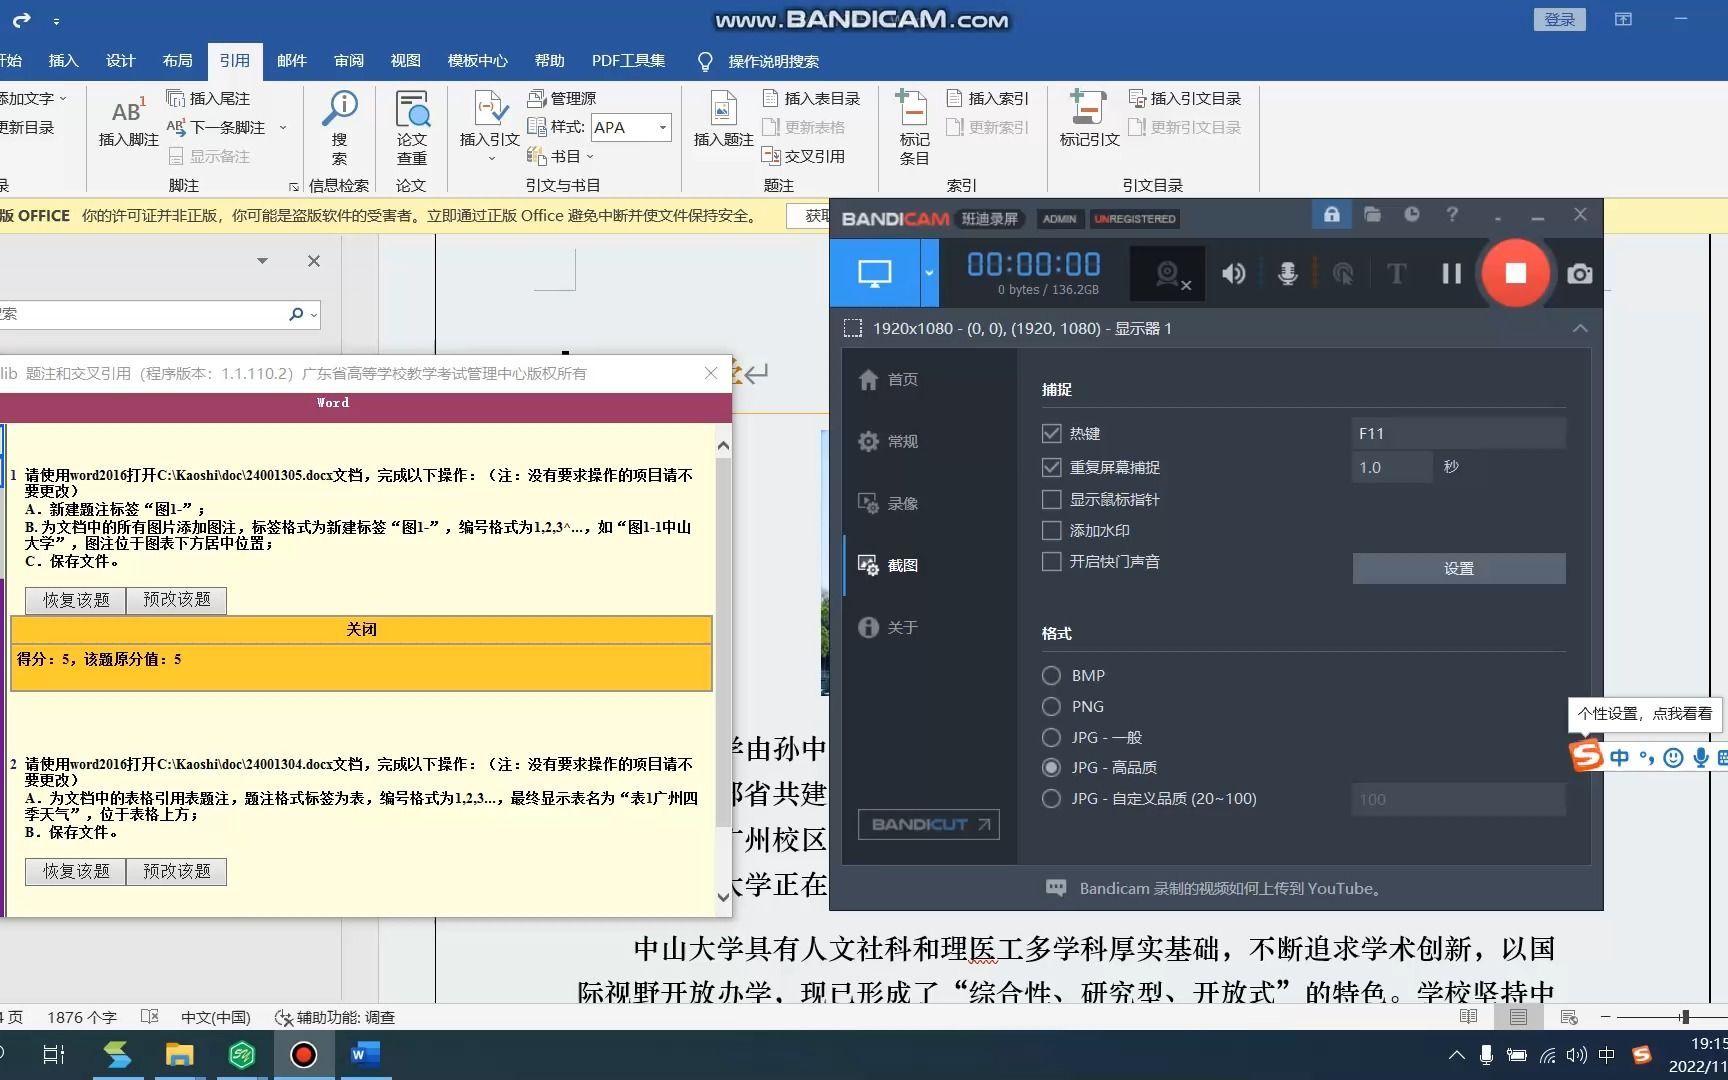Click the 关闭 bar in exam panel
This screenshot has width=1728, height=1080.
[361, 629]
